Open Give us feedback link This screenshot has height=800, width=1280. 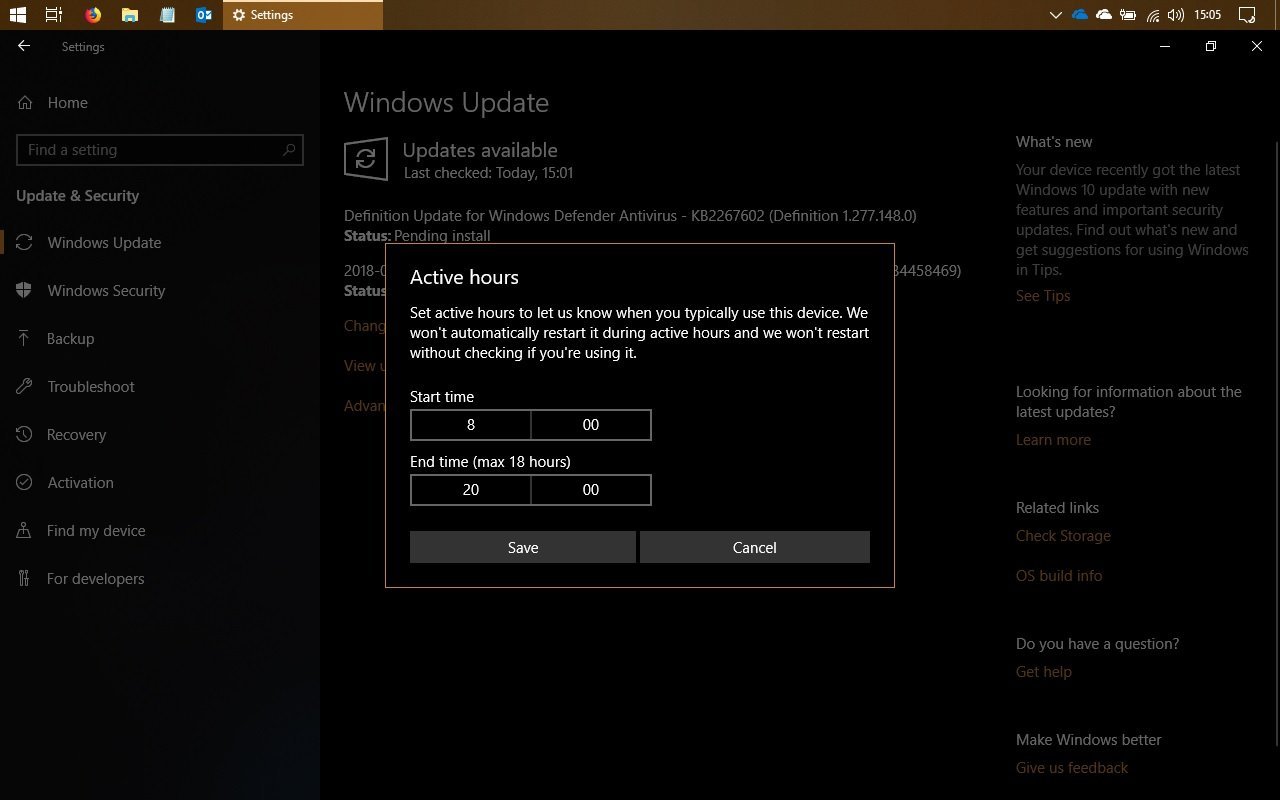[1072, 768]
